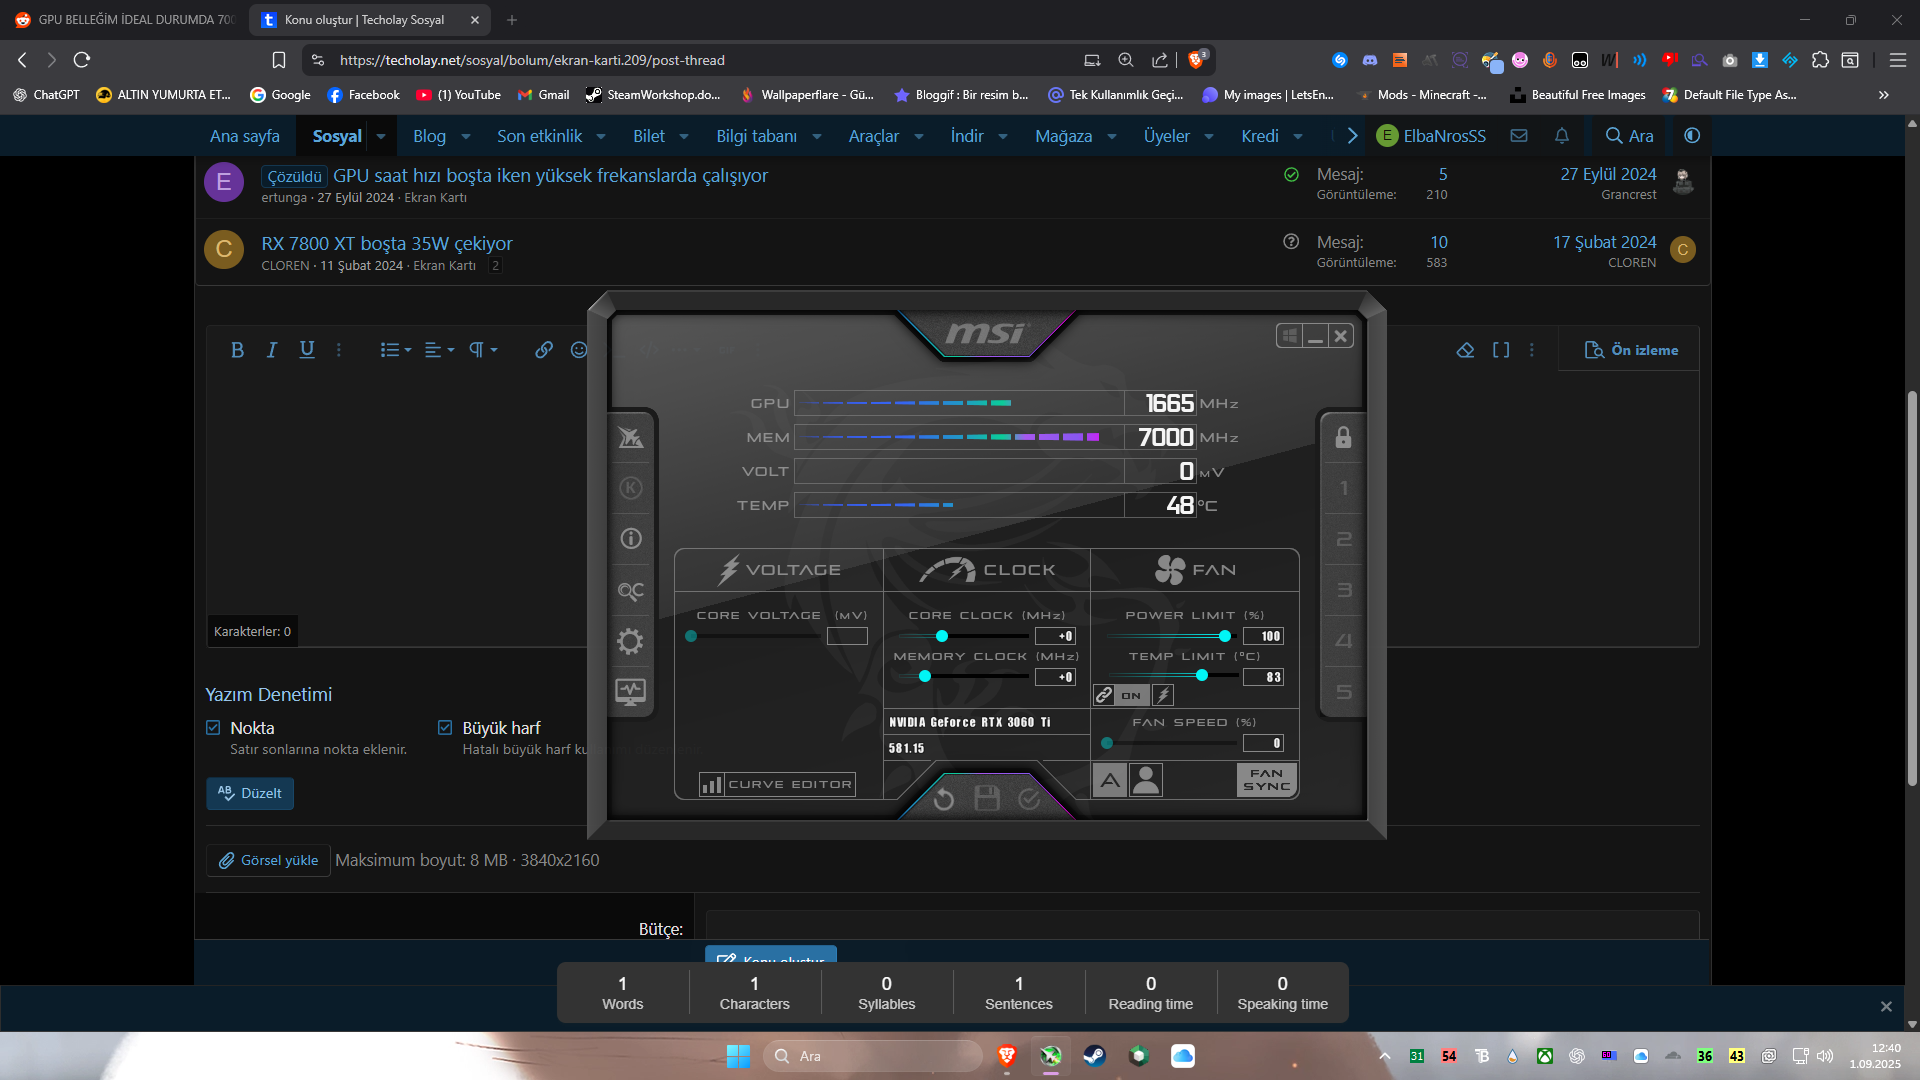Open the Ana sayfa menu item
The height and width of the screenshot is (1080, 1920).
click(x=245, y=136)
